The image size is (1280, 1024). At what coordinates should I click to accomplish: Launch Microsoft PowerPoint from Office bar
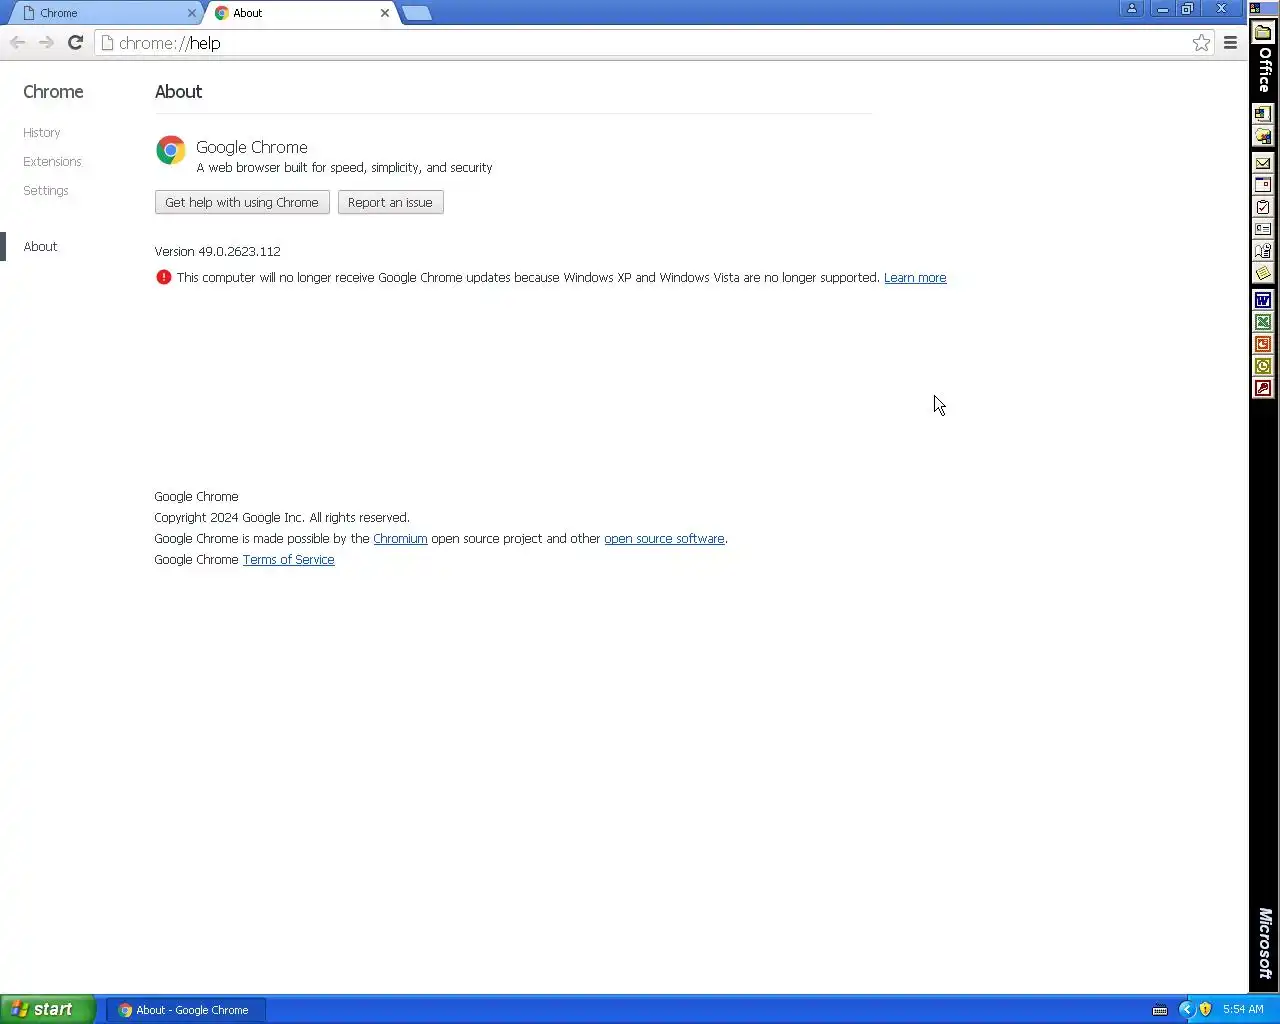1263,344
